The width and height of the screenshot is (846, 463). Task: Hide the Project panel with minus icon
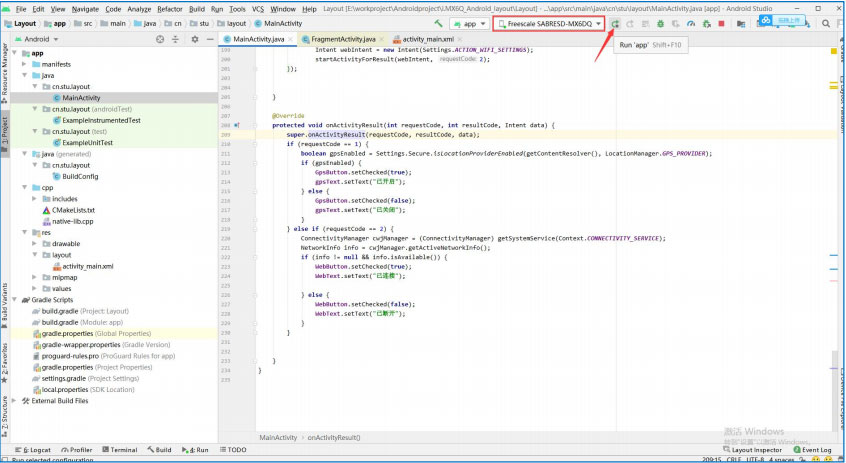[x=210, y=39]
